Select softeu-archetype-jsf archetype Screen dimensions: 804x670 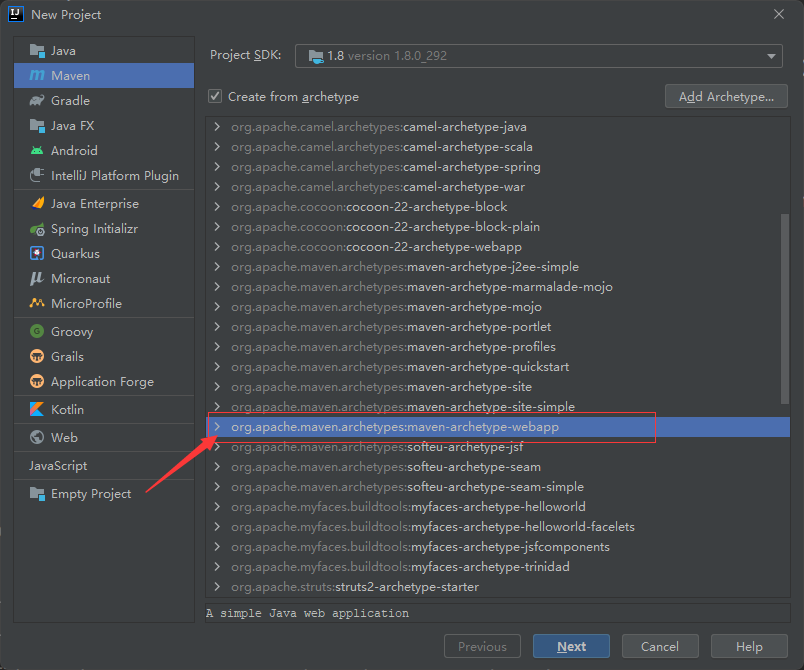pyautogui.click(x=497, y=446)
